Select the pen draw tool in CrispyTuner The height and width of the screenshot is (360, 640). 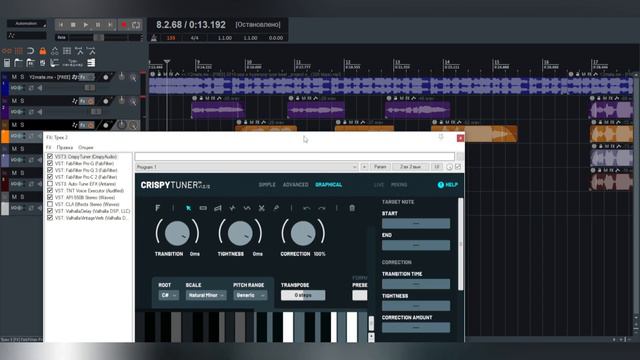[276, 208]
